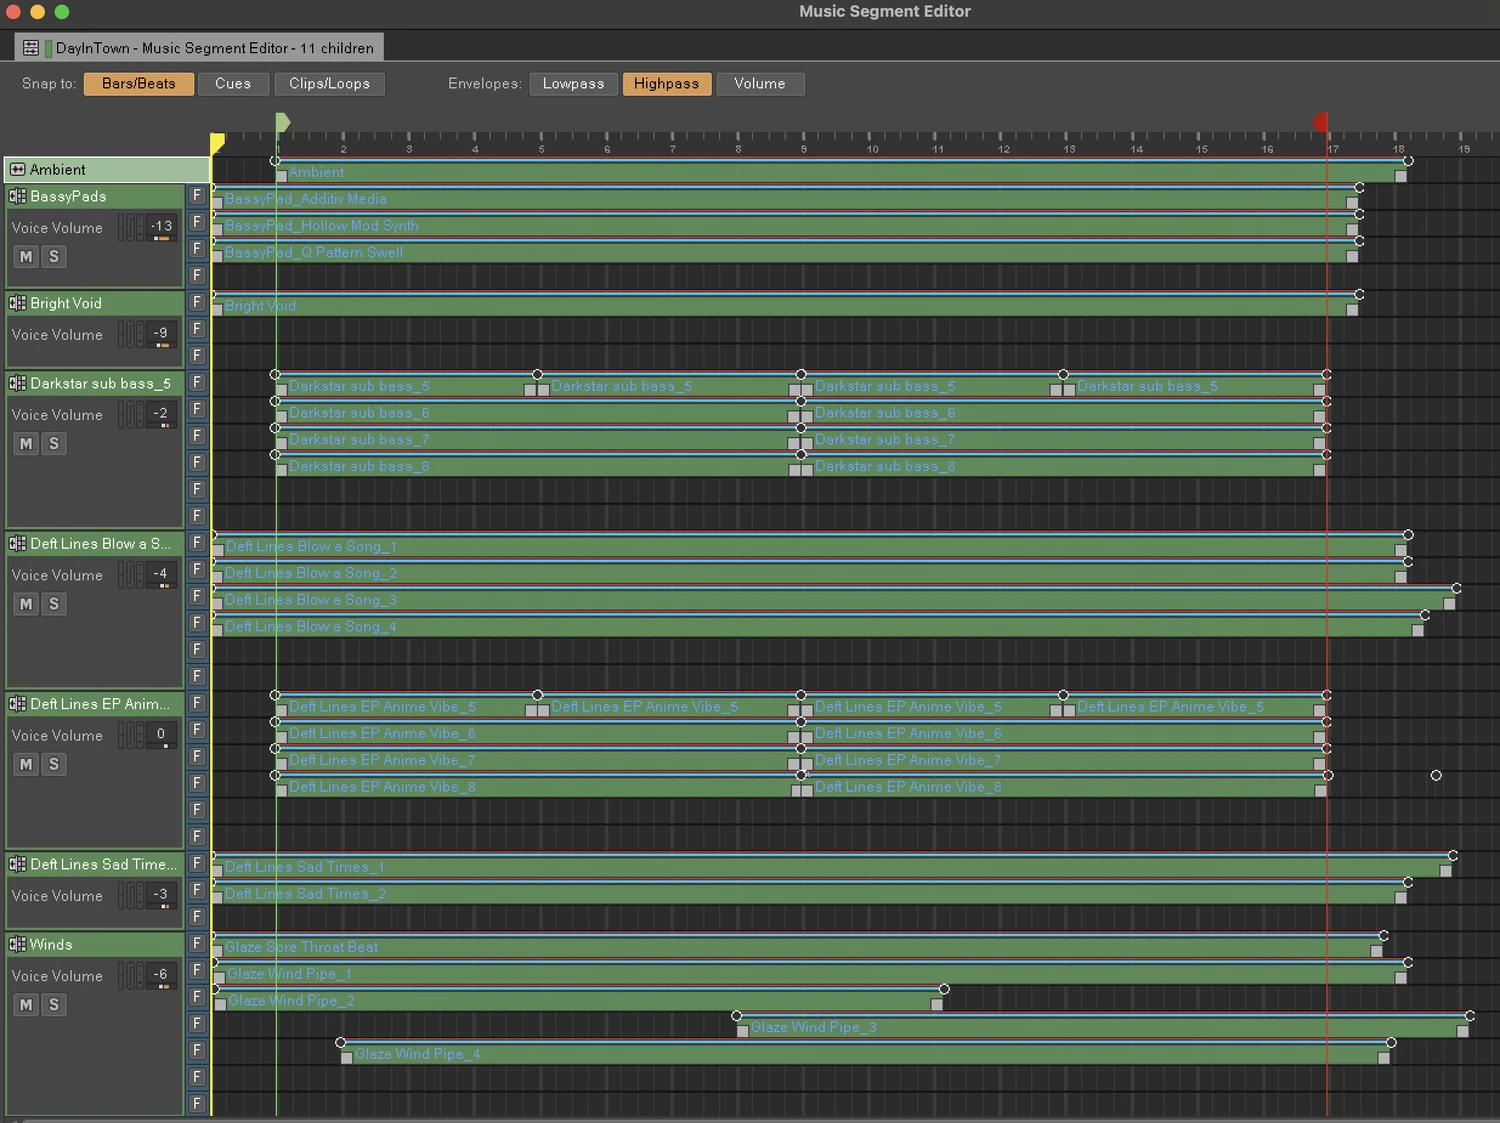Viewport: 1500px width, 1123px height.
Task: Select the Deft Lines Sad Times_1 clip
Action: (832, 867)
